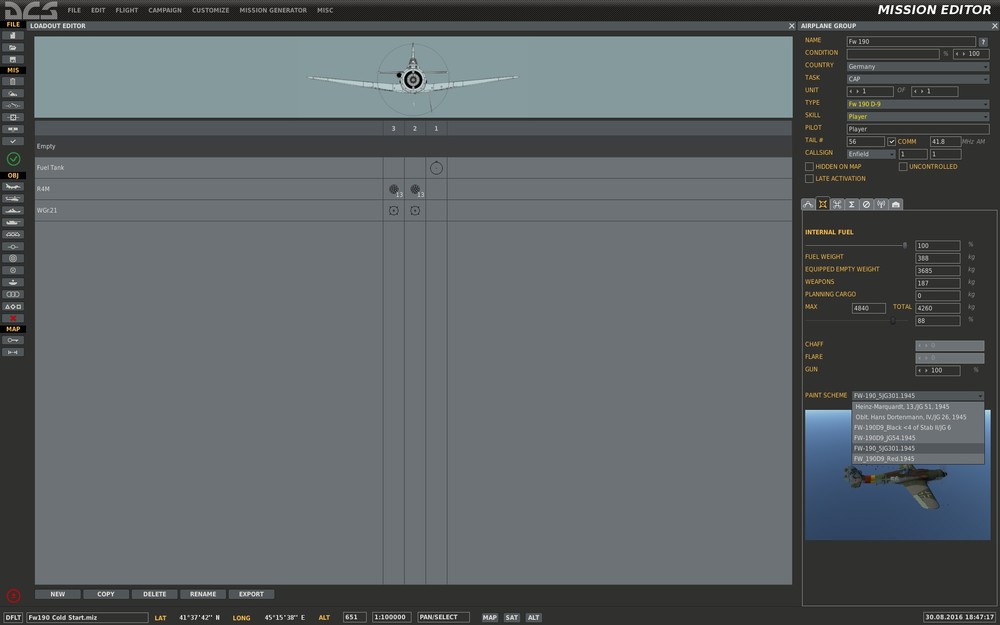Toggle the COMM checkbox
This screenshot has width=1000, height=625.
tap(892, 142)
